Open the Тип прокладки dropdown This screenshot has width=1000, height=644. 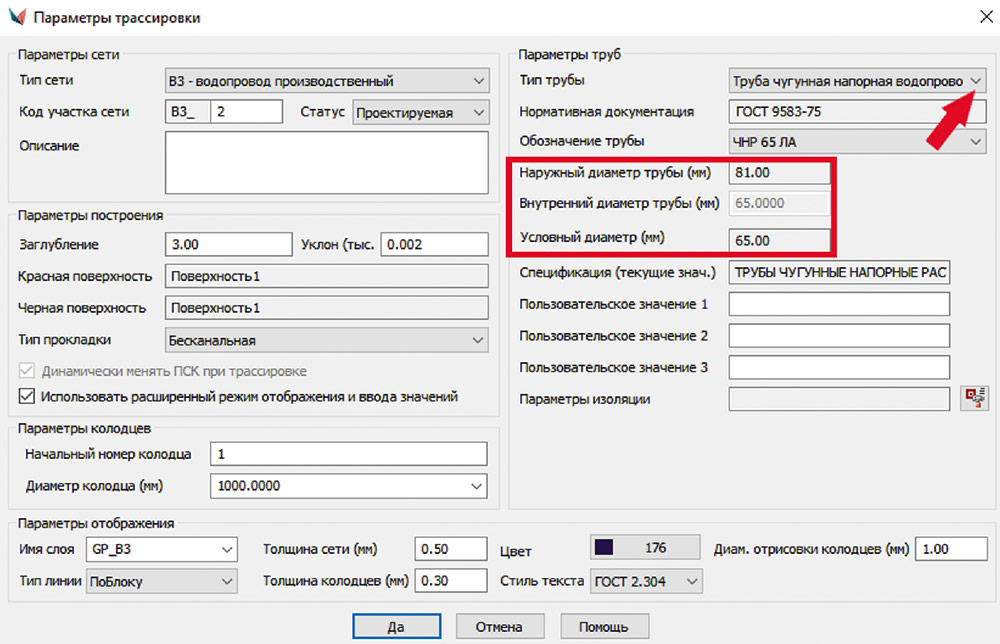coord(476,341)
